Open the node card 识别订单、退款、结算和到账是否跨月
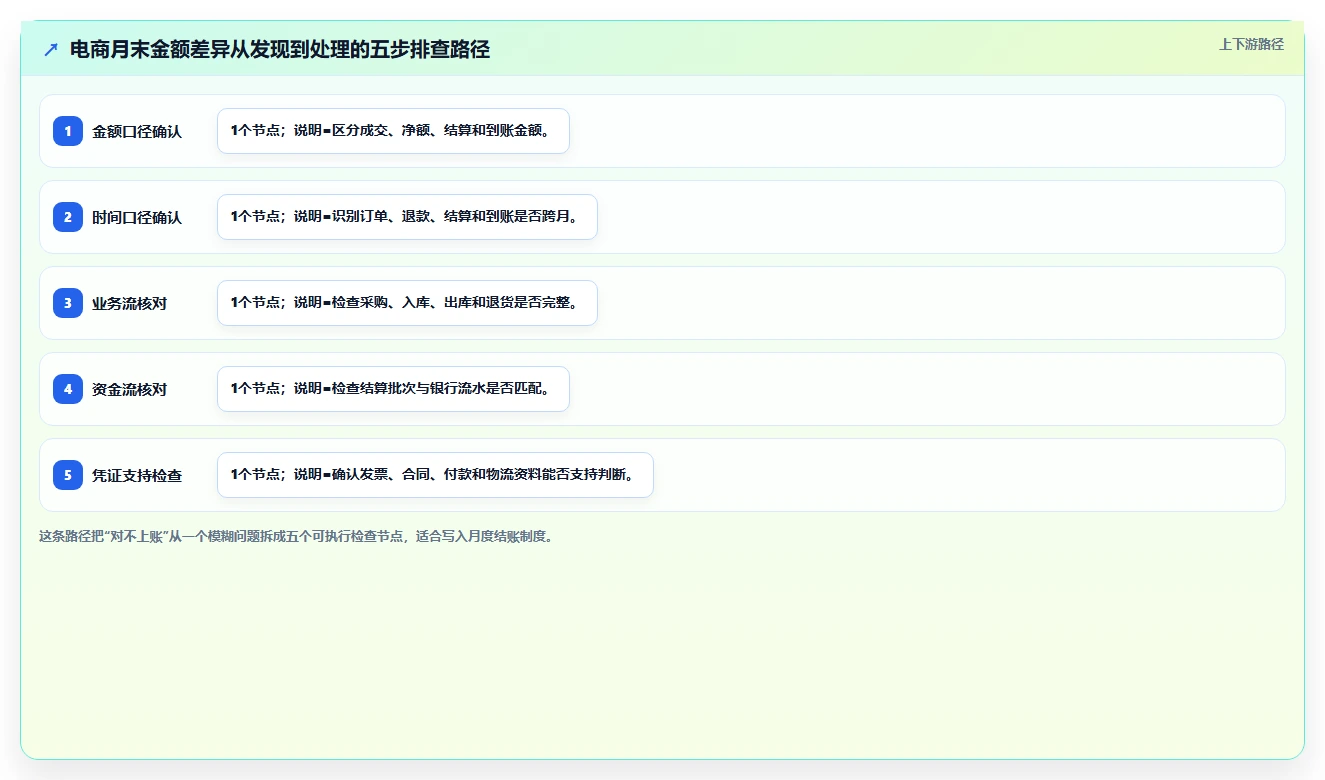The width and height of the screenshot is (1325, 780). pos(407,217)
